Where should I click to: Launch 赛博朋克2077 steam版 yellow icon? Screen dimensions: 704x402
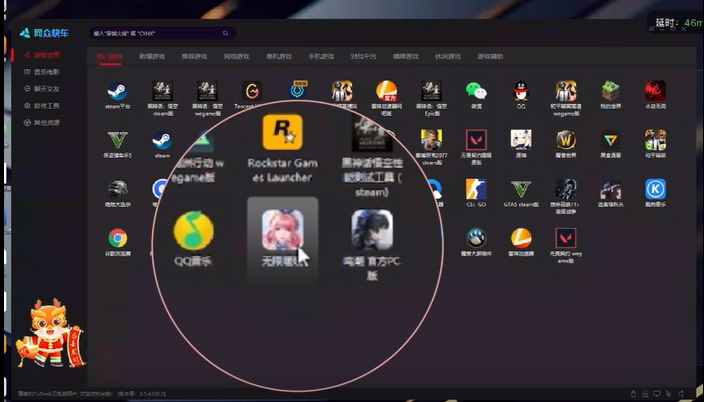(431, 140)
